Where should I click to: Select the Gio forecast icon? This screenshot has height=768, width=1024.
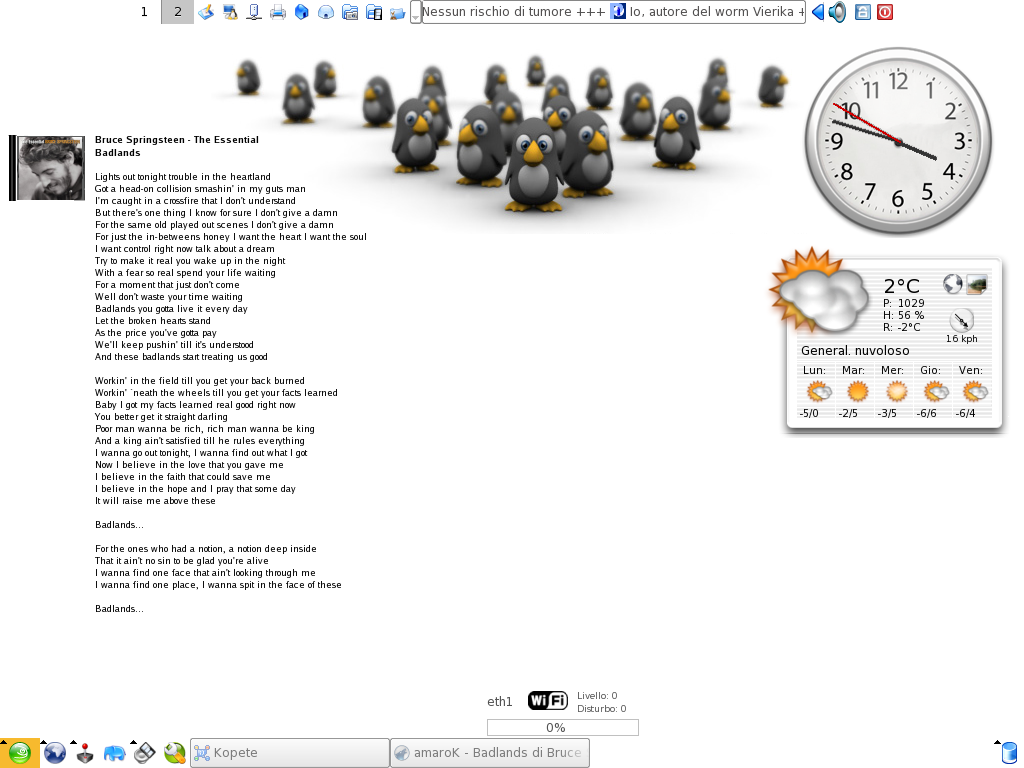coord(936,392)
